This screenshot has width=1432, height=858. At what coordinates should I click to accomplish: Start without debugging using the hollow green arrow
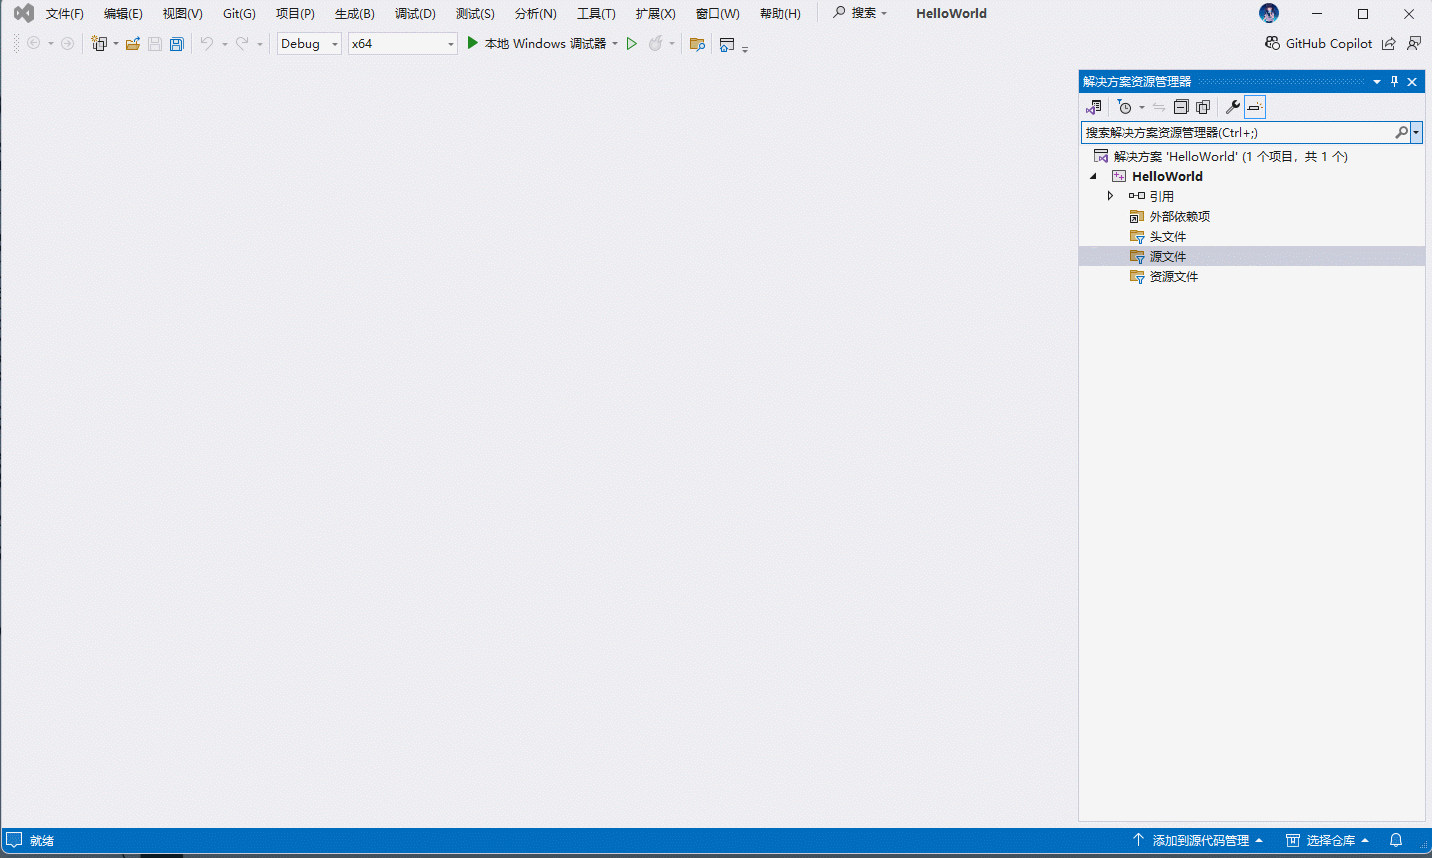tap(632, 44)
